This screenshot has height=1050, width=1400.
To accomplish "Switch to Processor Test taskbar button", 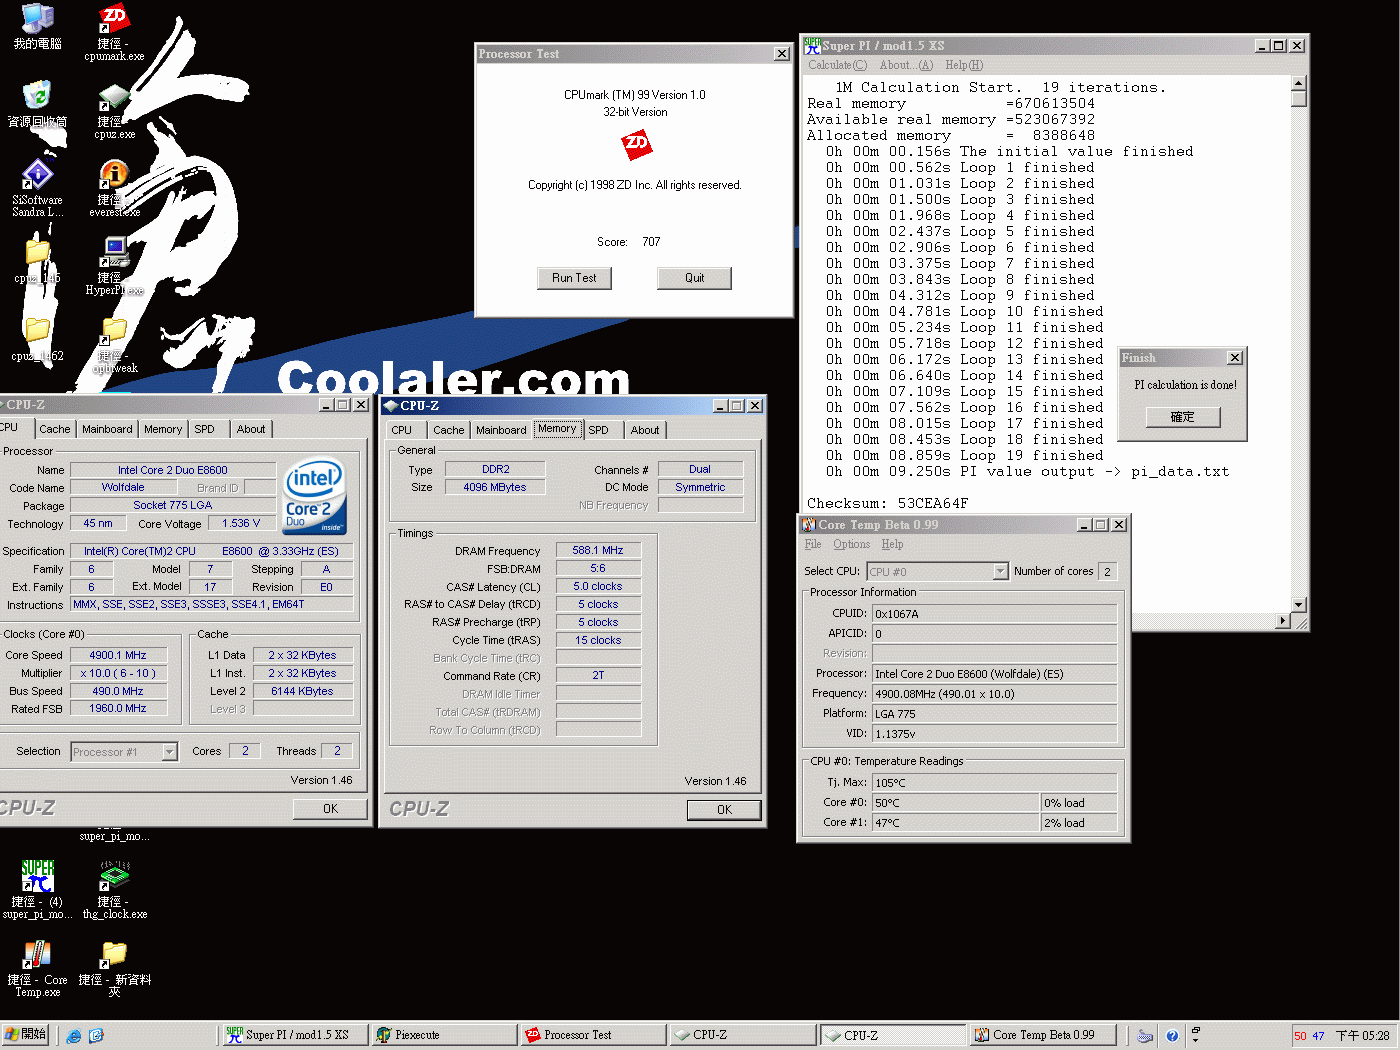I will tap(592, 1035).
